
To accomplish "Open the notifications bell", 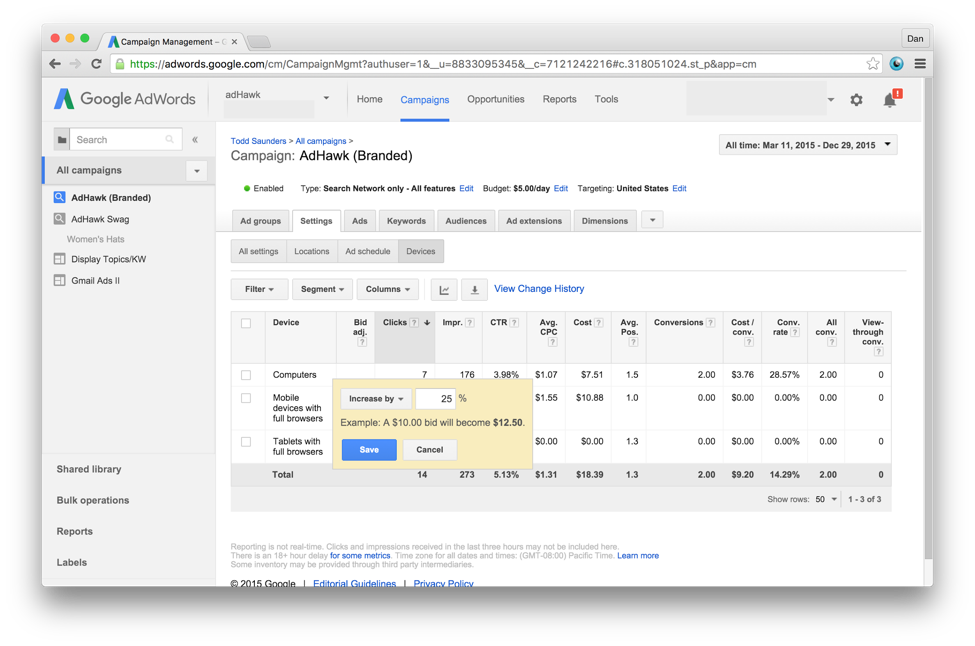I will (891, 99).
